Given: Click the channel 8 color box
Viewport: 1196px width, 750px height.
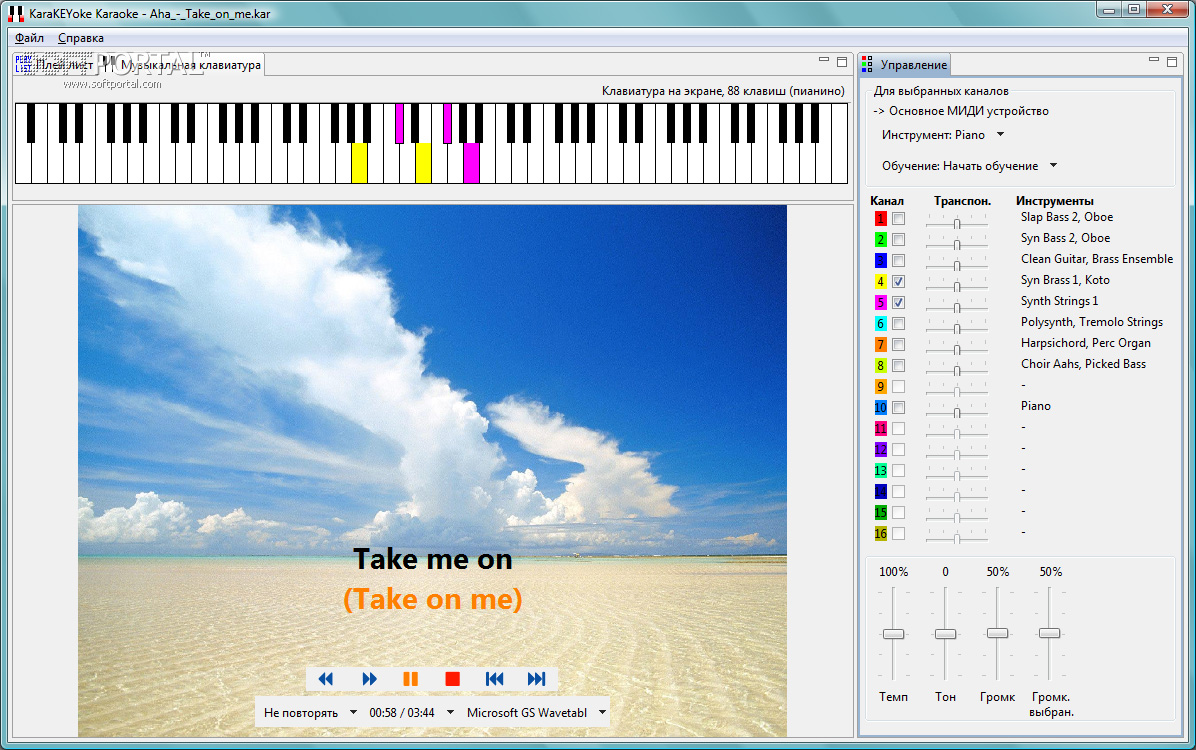Looking at the screenshot, I should coord(880,365).
